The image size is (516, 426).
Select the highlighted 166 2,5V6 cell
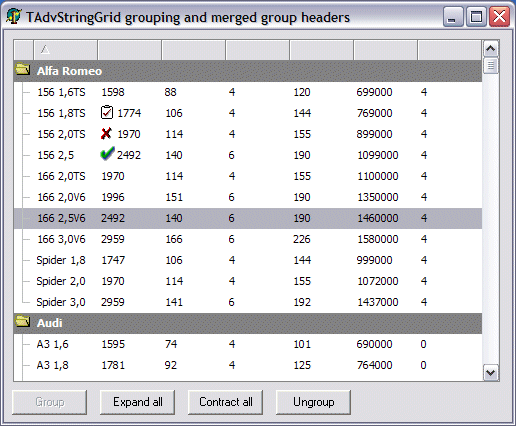pyautogui.click(x=61, y=218)
